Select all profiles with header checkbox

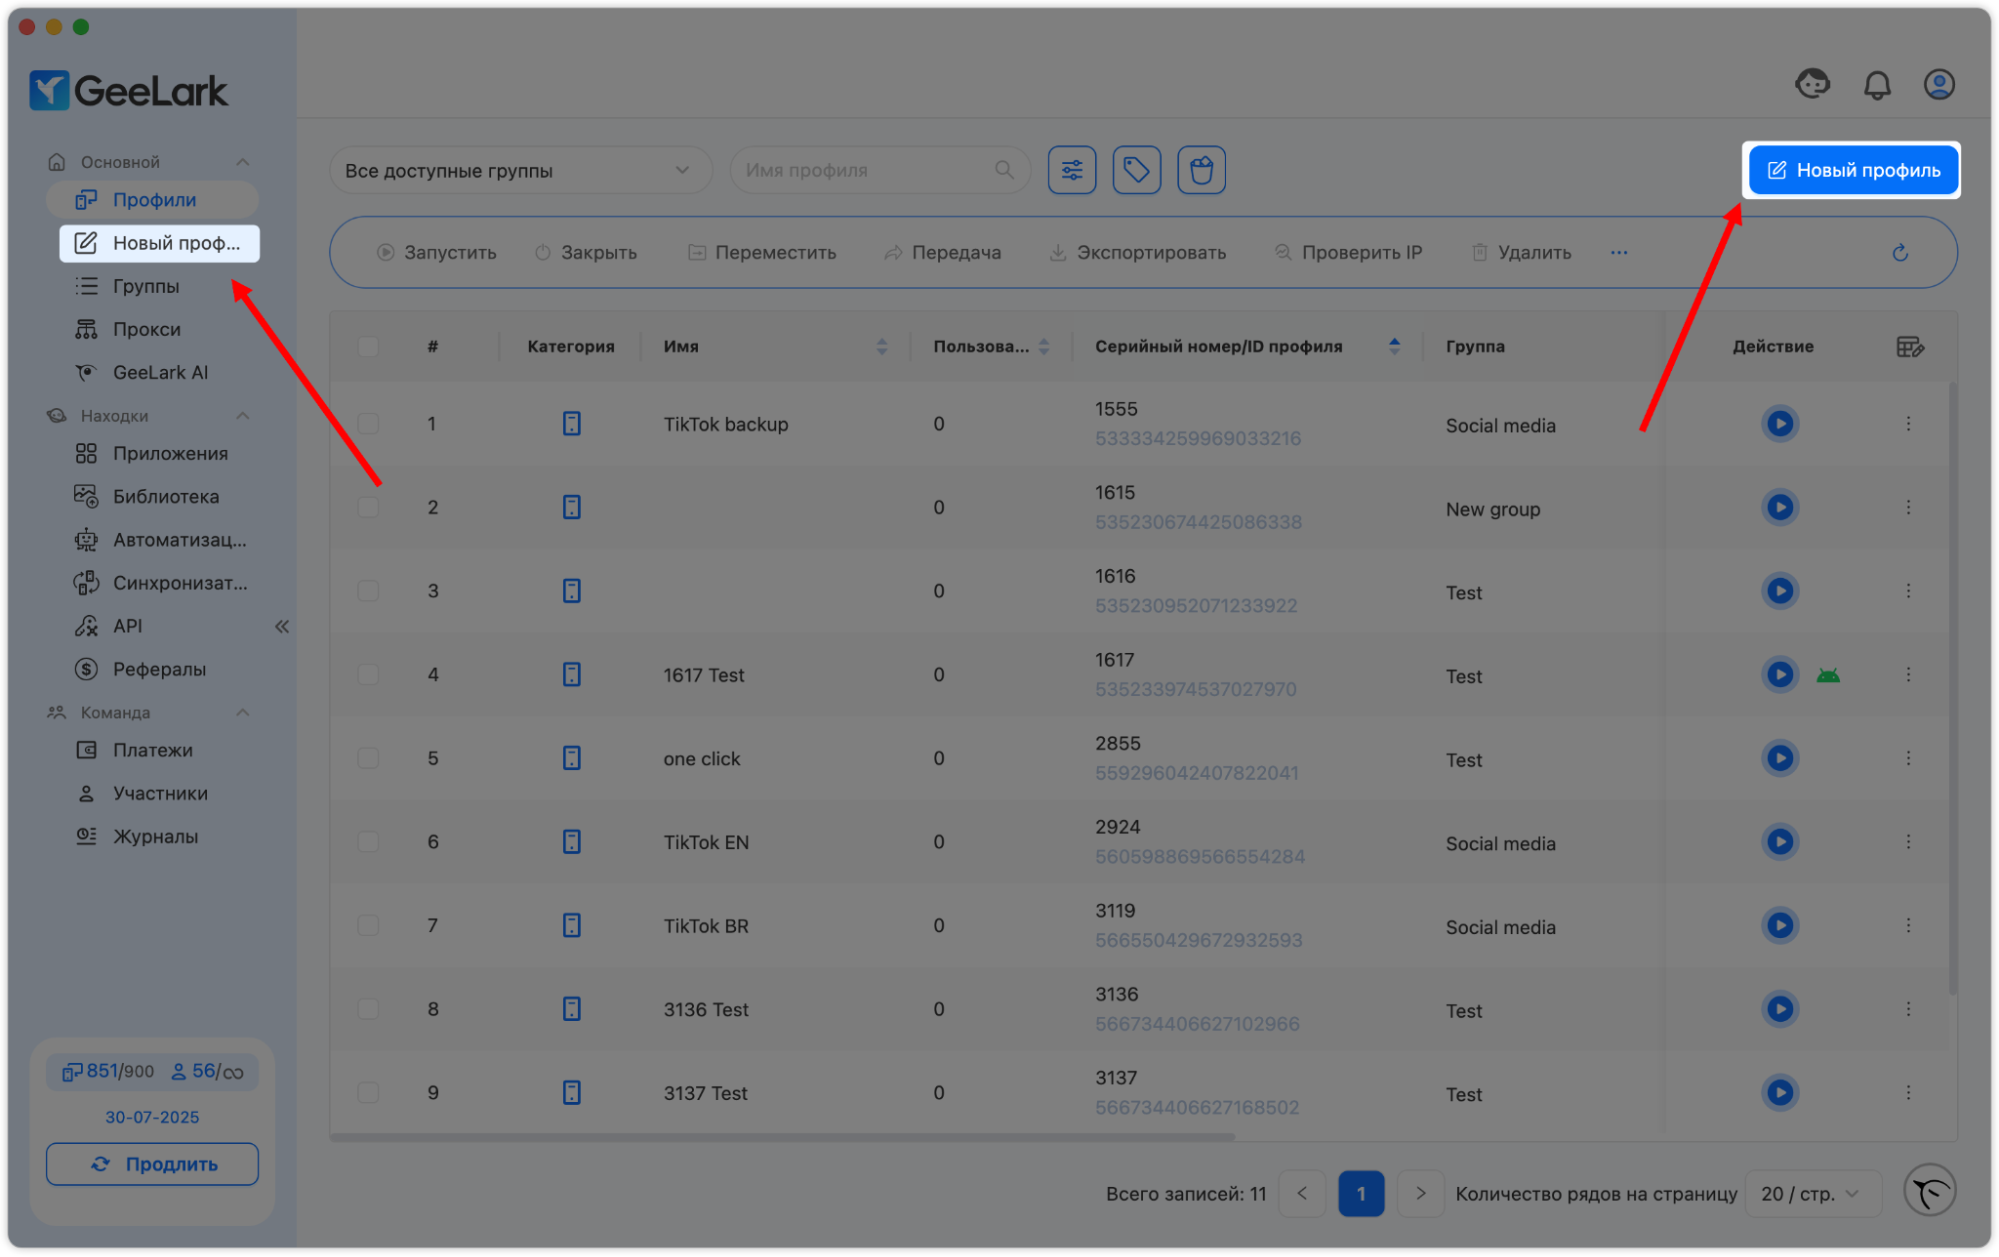(x=368, y=347)
